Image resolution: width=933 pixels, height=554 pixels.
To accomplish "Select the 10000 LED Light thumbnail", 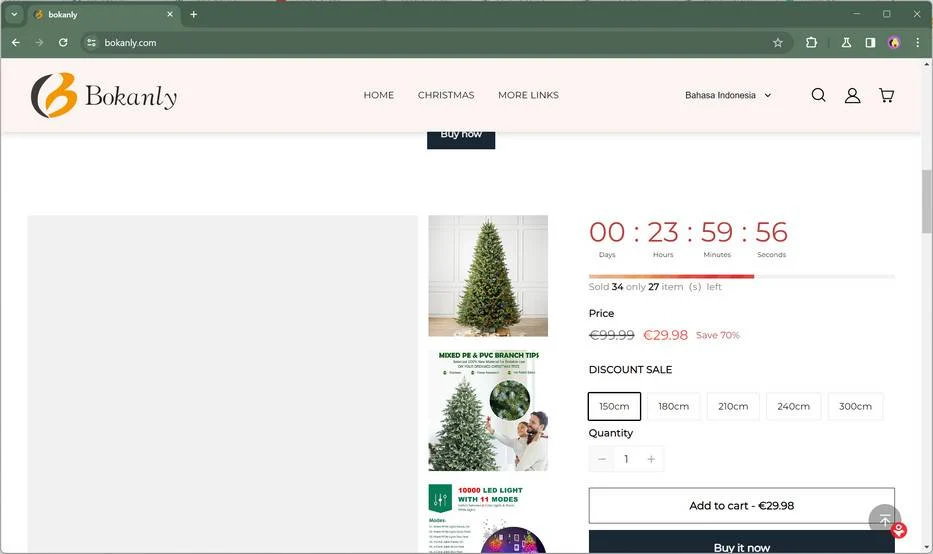I will pos(488,519).
